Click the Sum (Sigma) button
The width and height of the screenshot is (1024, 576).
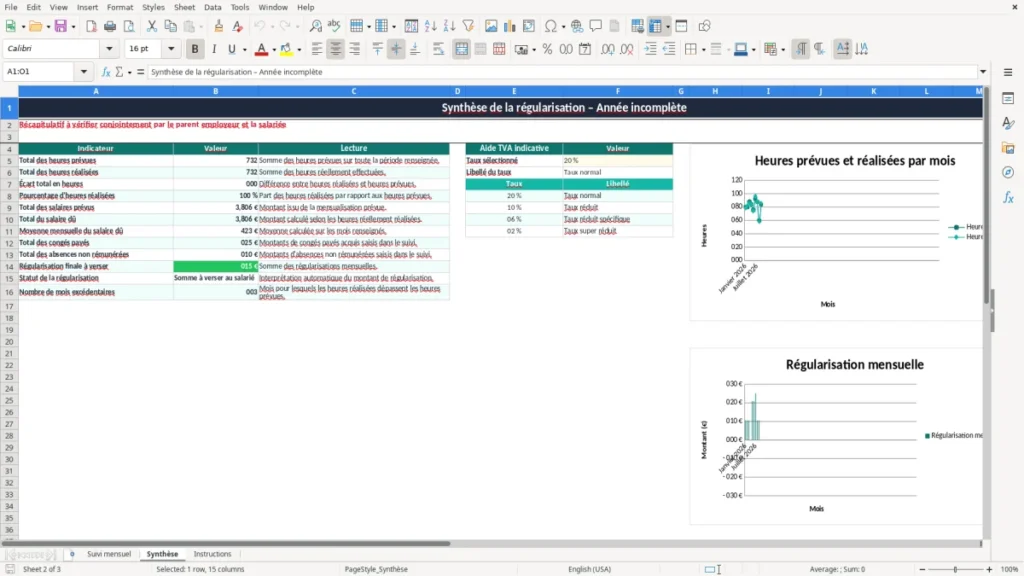(x=119, y=72)
